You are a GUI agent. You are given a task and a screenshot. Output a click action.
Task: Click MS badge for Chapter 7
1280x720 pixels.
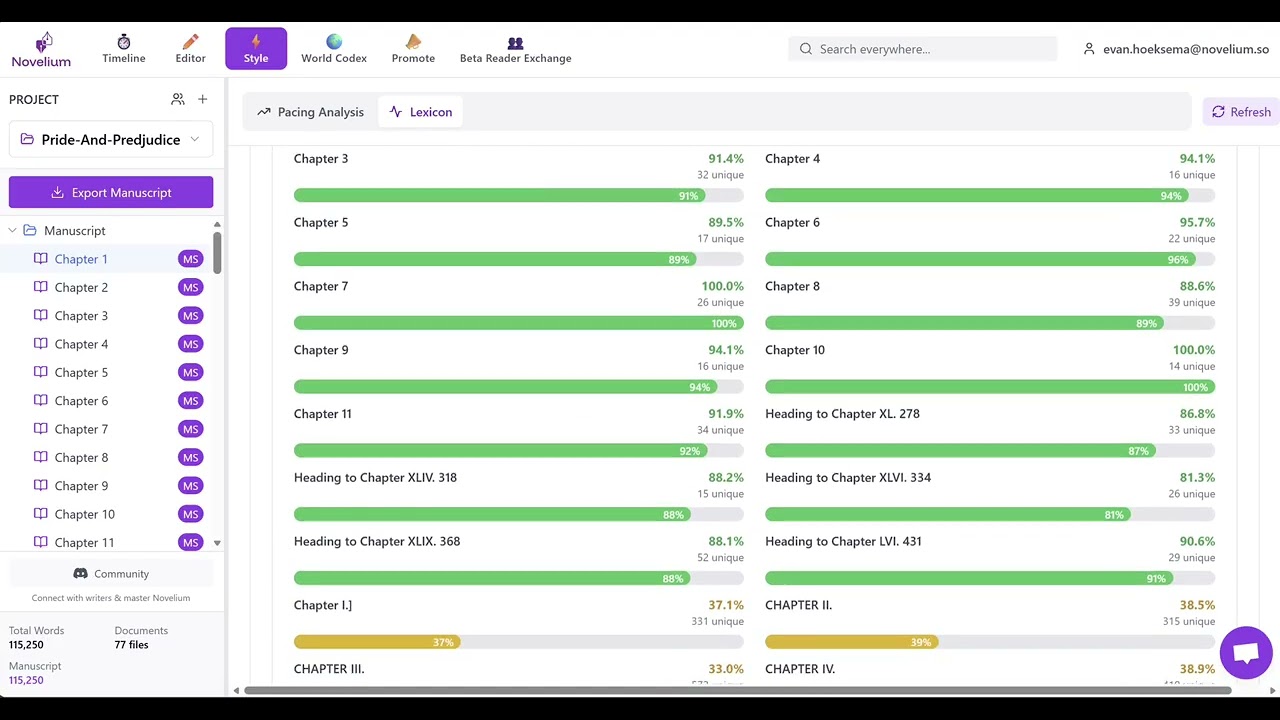point(190,429)
